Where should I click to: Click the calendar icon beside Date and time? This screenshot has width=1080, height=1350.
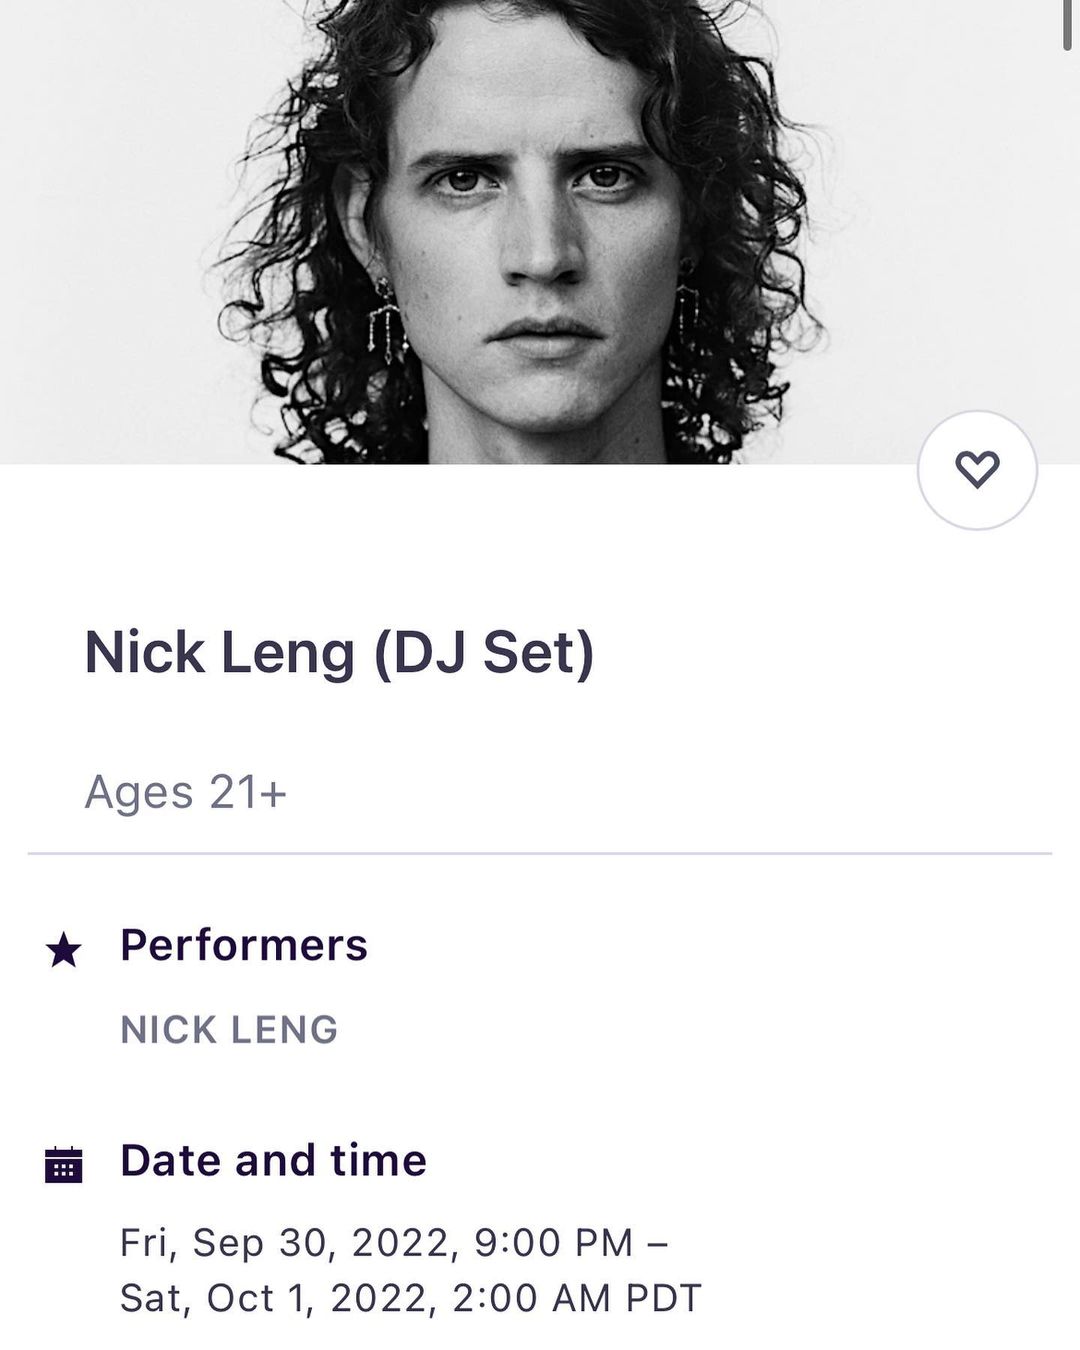(64, 1165)
